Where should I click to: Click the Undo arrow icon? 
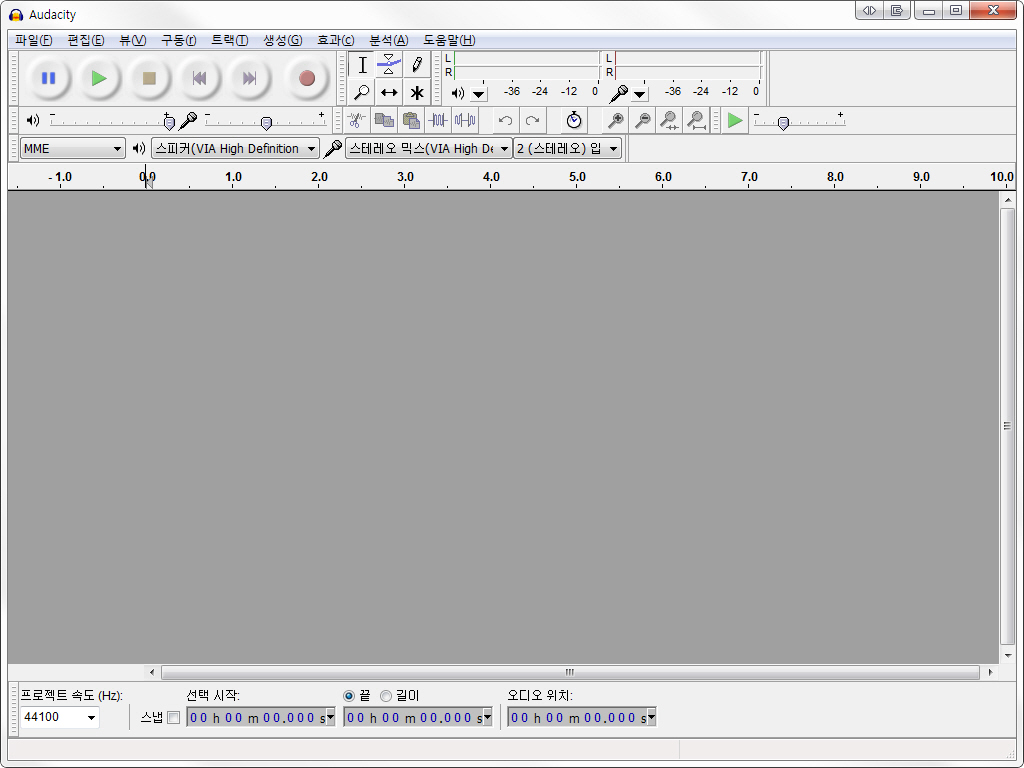point(505,120)
